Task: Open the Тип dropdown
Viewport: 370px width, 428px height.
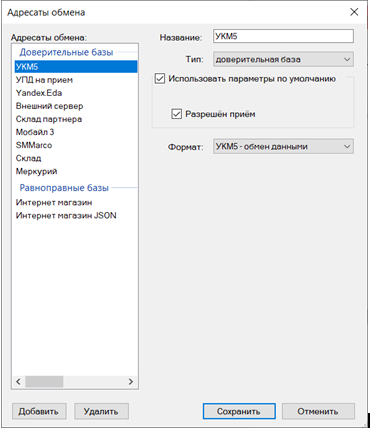Action: (283, 59)
